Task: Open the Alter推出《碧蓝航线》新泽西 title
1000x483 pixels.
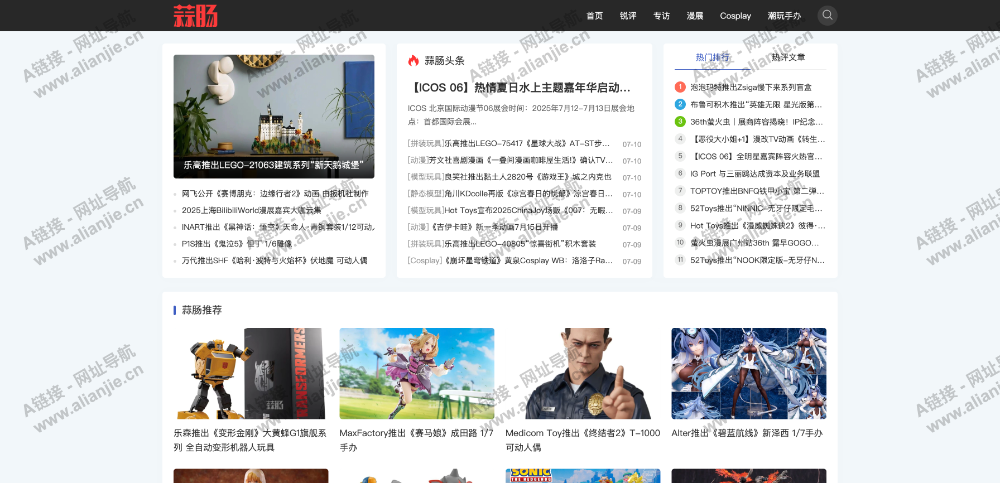Action: (747, 433)
